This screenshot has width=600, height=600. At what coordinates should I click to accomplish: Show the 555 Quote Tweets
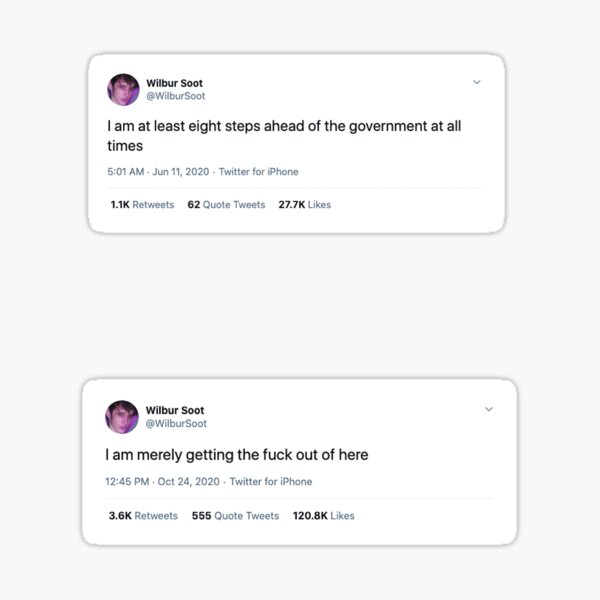(x=235, y=516)
